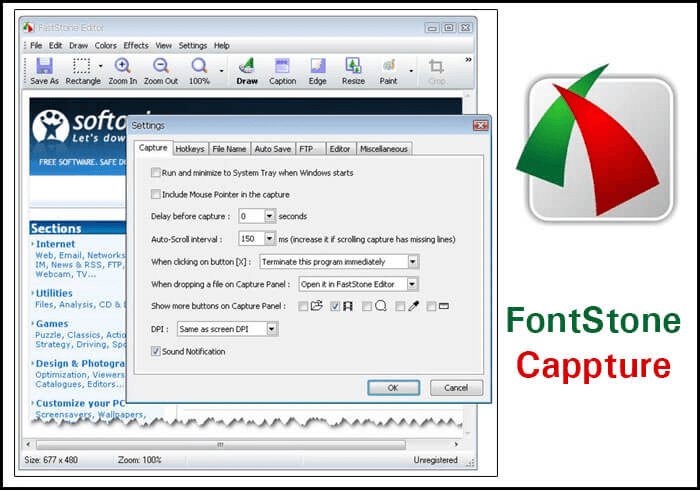Open the Paint tool
700x490 pixels.
pyautogui.click(x=388, y=66)
